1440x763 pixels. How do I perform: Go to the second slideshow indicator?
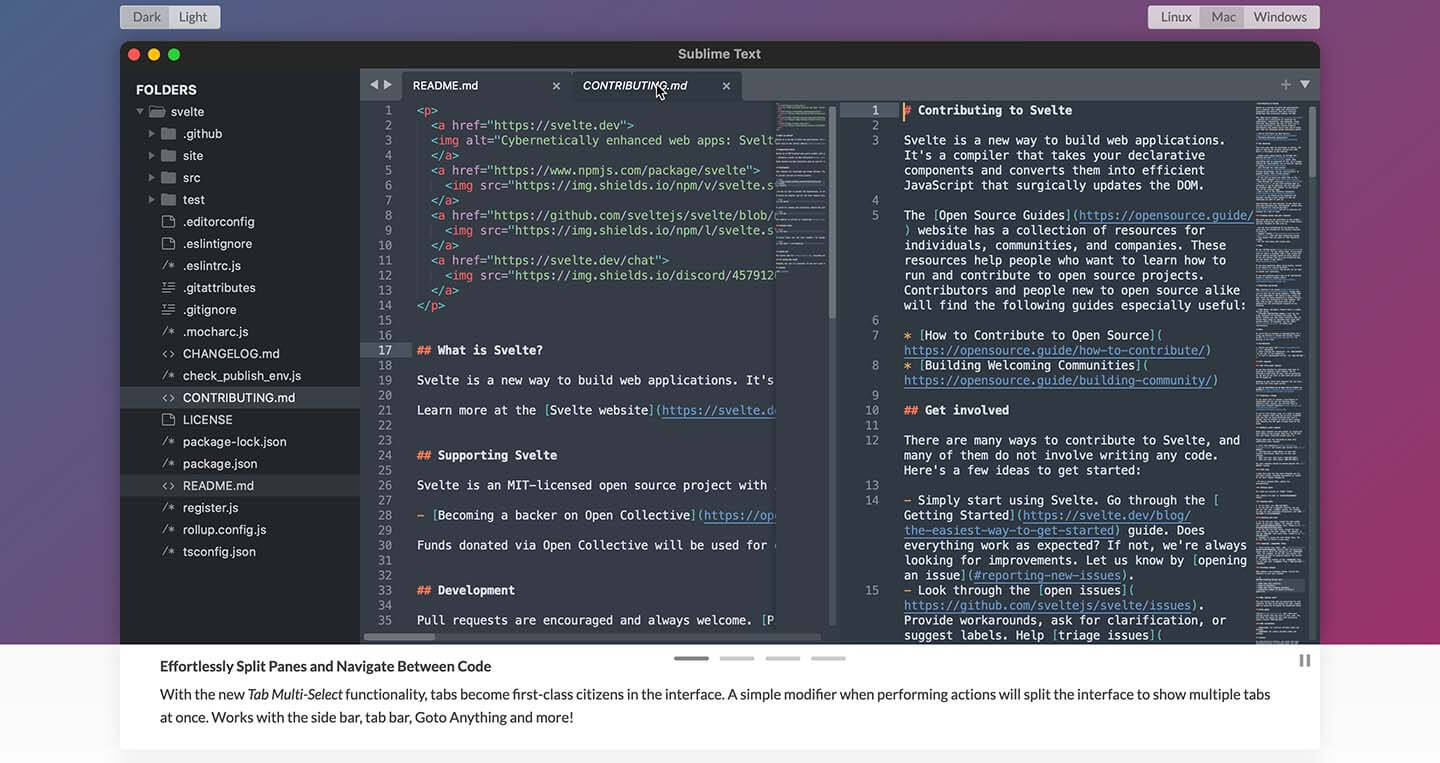[x=737, y=659]
